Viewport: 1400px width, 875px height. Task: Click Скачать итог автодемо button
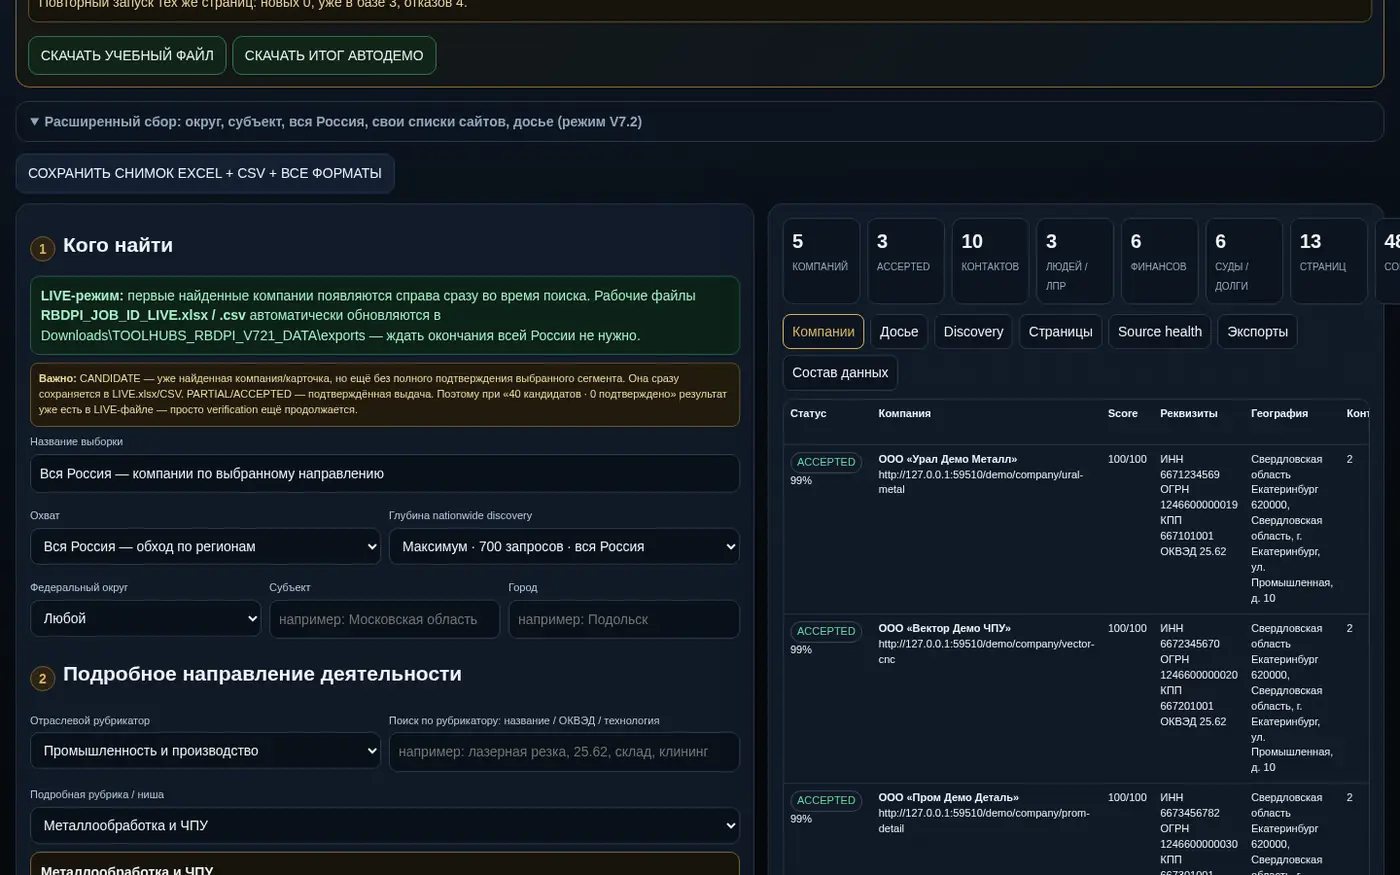pos(334,55)
